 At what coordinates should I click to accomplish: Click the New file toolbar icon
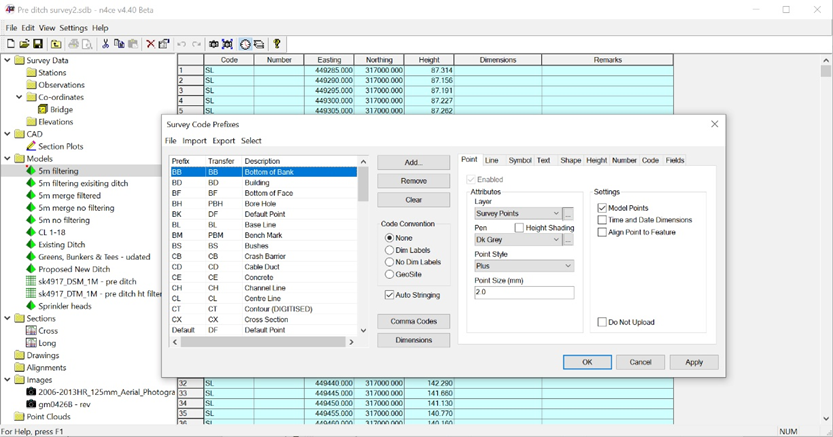point(11,44)
